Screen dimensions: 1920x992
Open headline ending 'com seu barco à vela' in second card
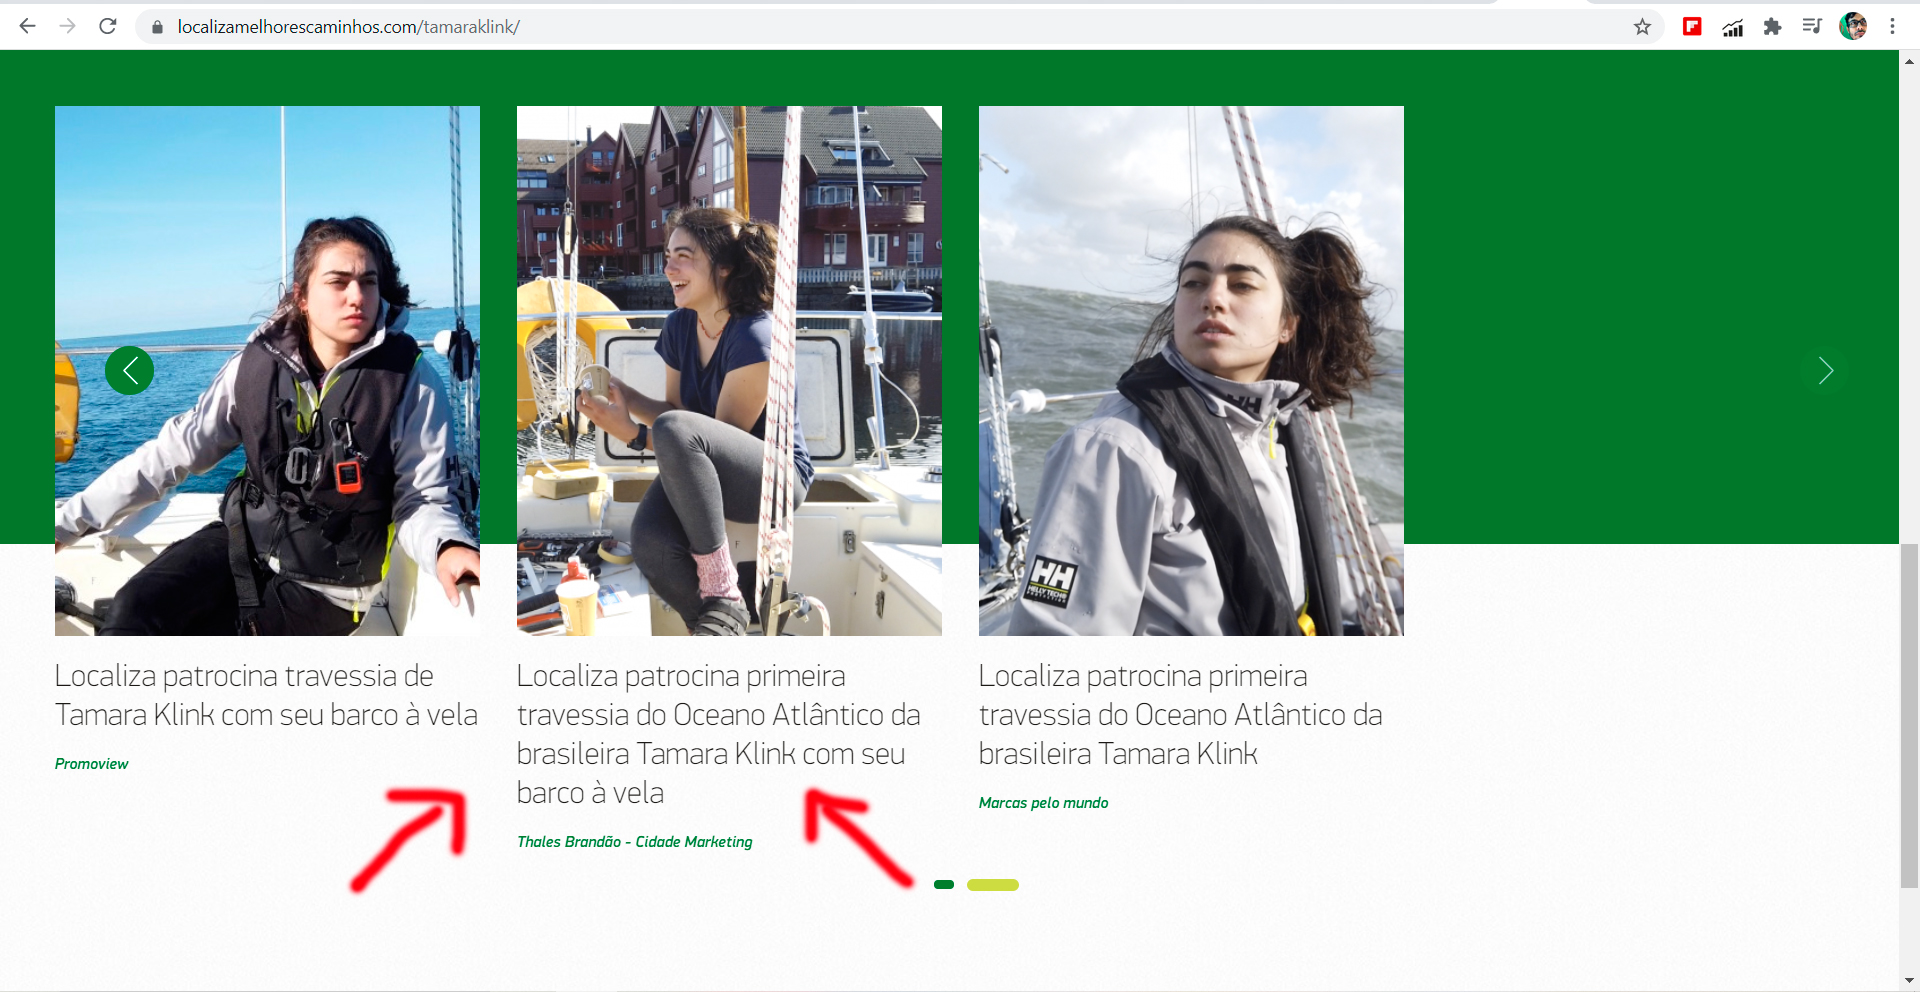[x=718, y=734]
